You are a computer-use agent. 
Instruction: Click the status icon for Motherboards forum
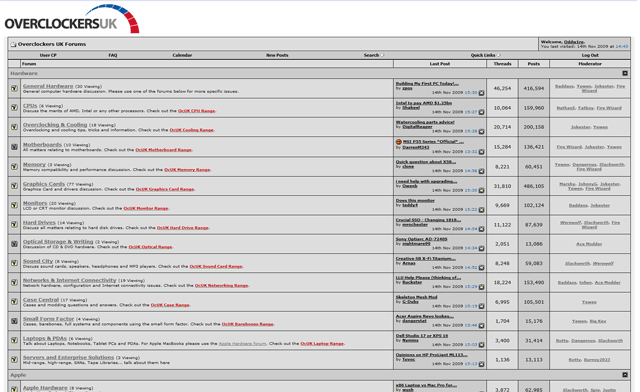(14, 147)
